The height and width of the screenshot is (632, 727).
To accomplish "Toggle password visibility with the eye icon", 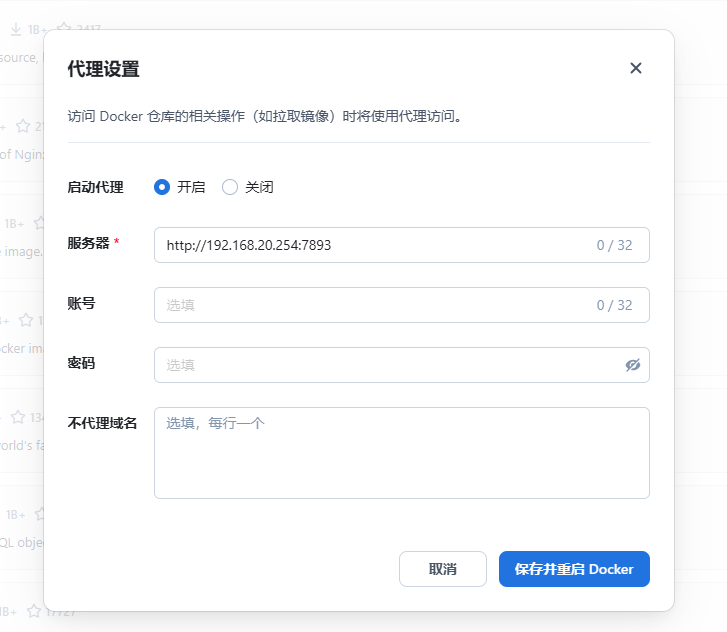I will click(632, 365).
